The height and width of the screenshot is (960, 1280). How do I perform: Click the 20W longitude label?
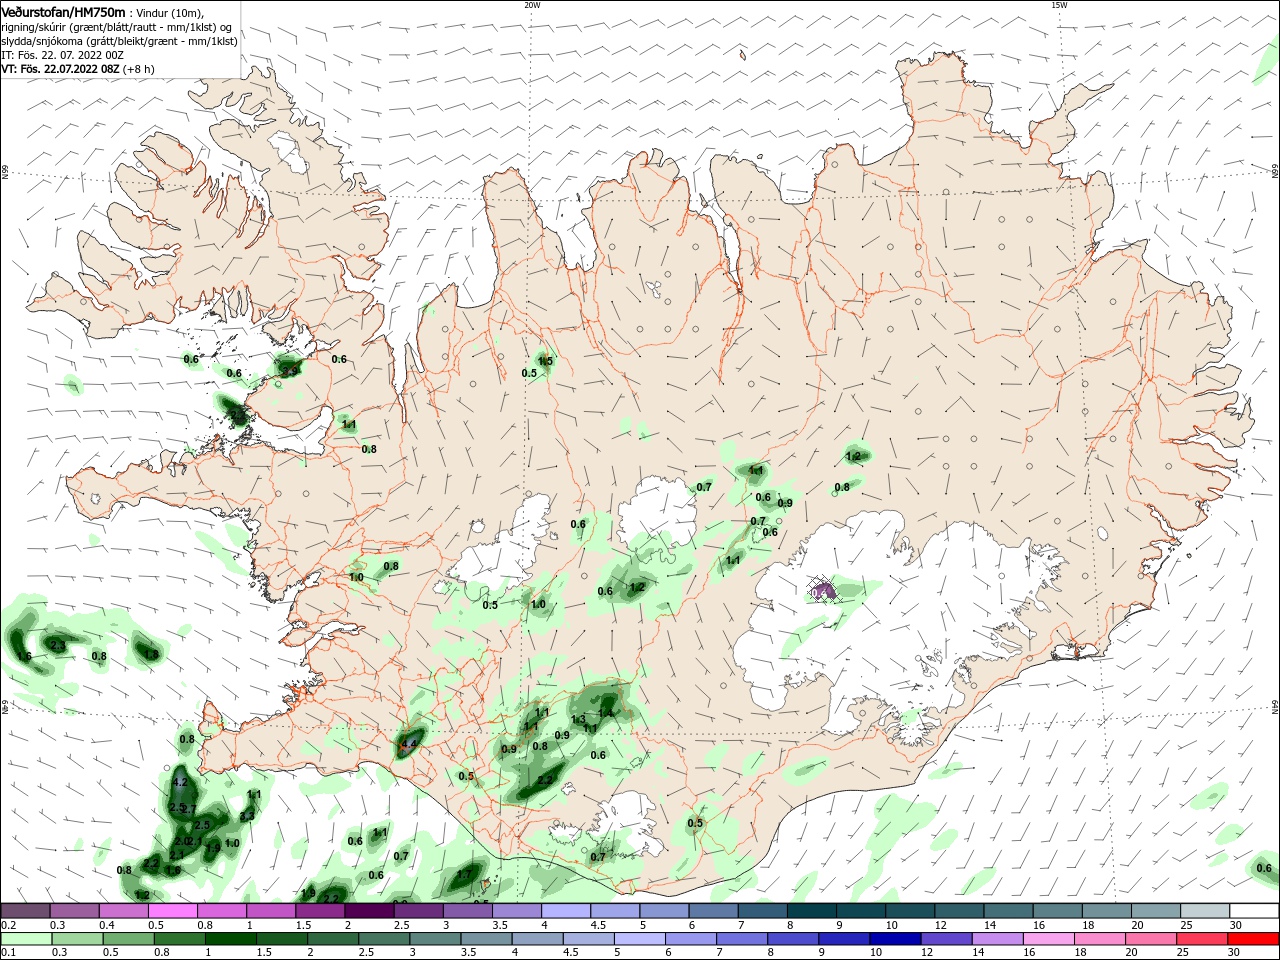[532, 5]
